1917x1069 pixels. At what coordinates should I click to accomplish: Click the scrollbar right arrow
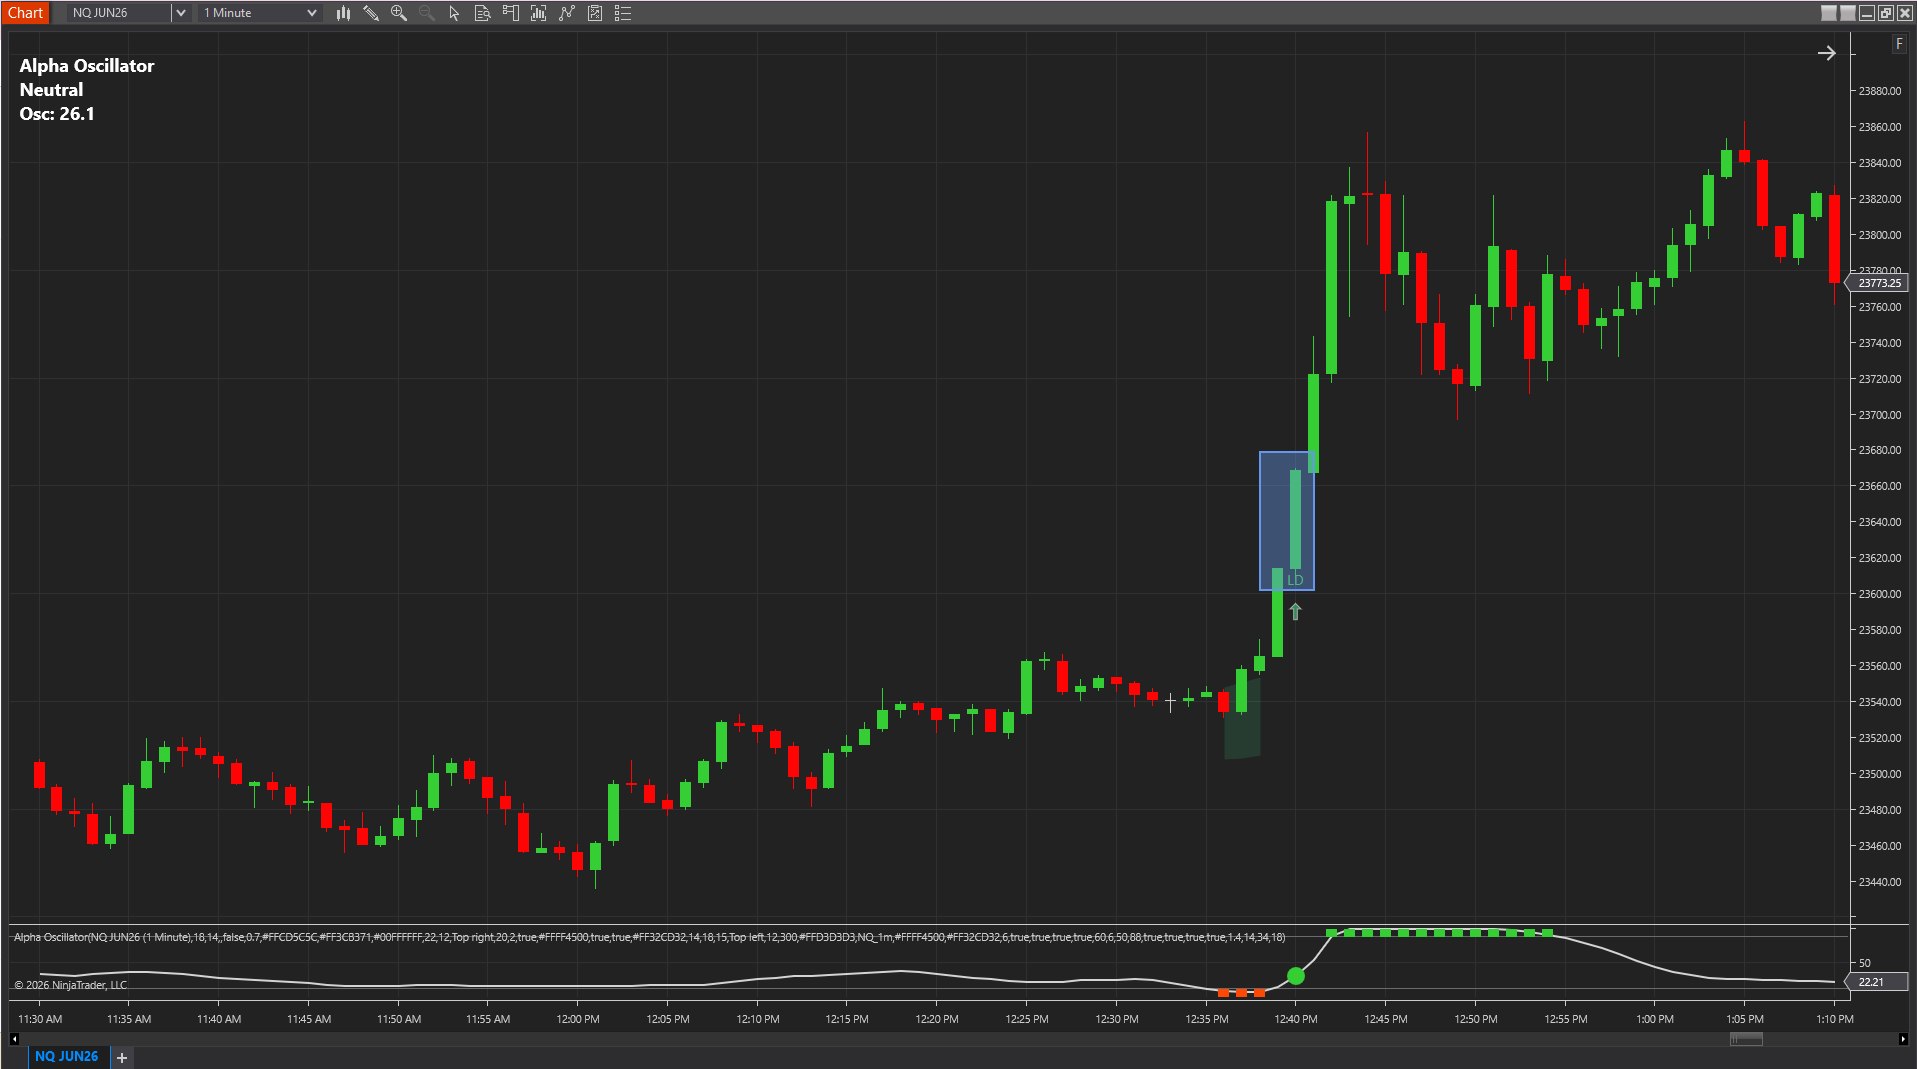coord(1903,1039)
